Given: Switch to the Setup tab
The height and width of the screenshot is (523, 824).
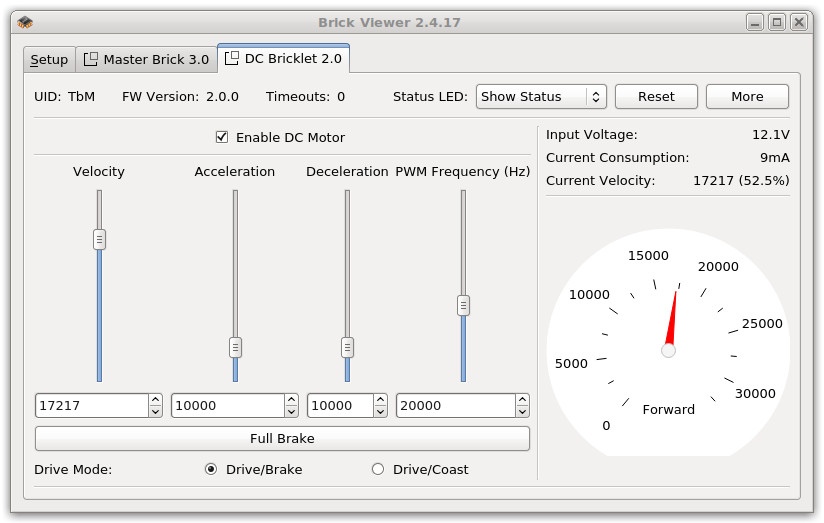Looking at the screenshot, I should tap(49, 59).
